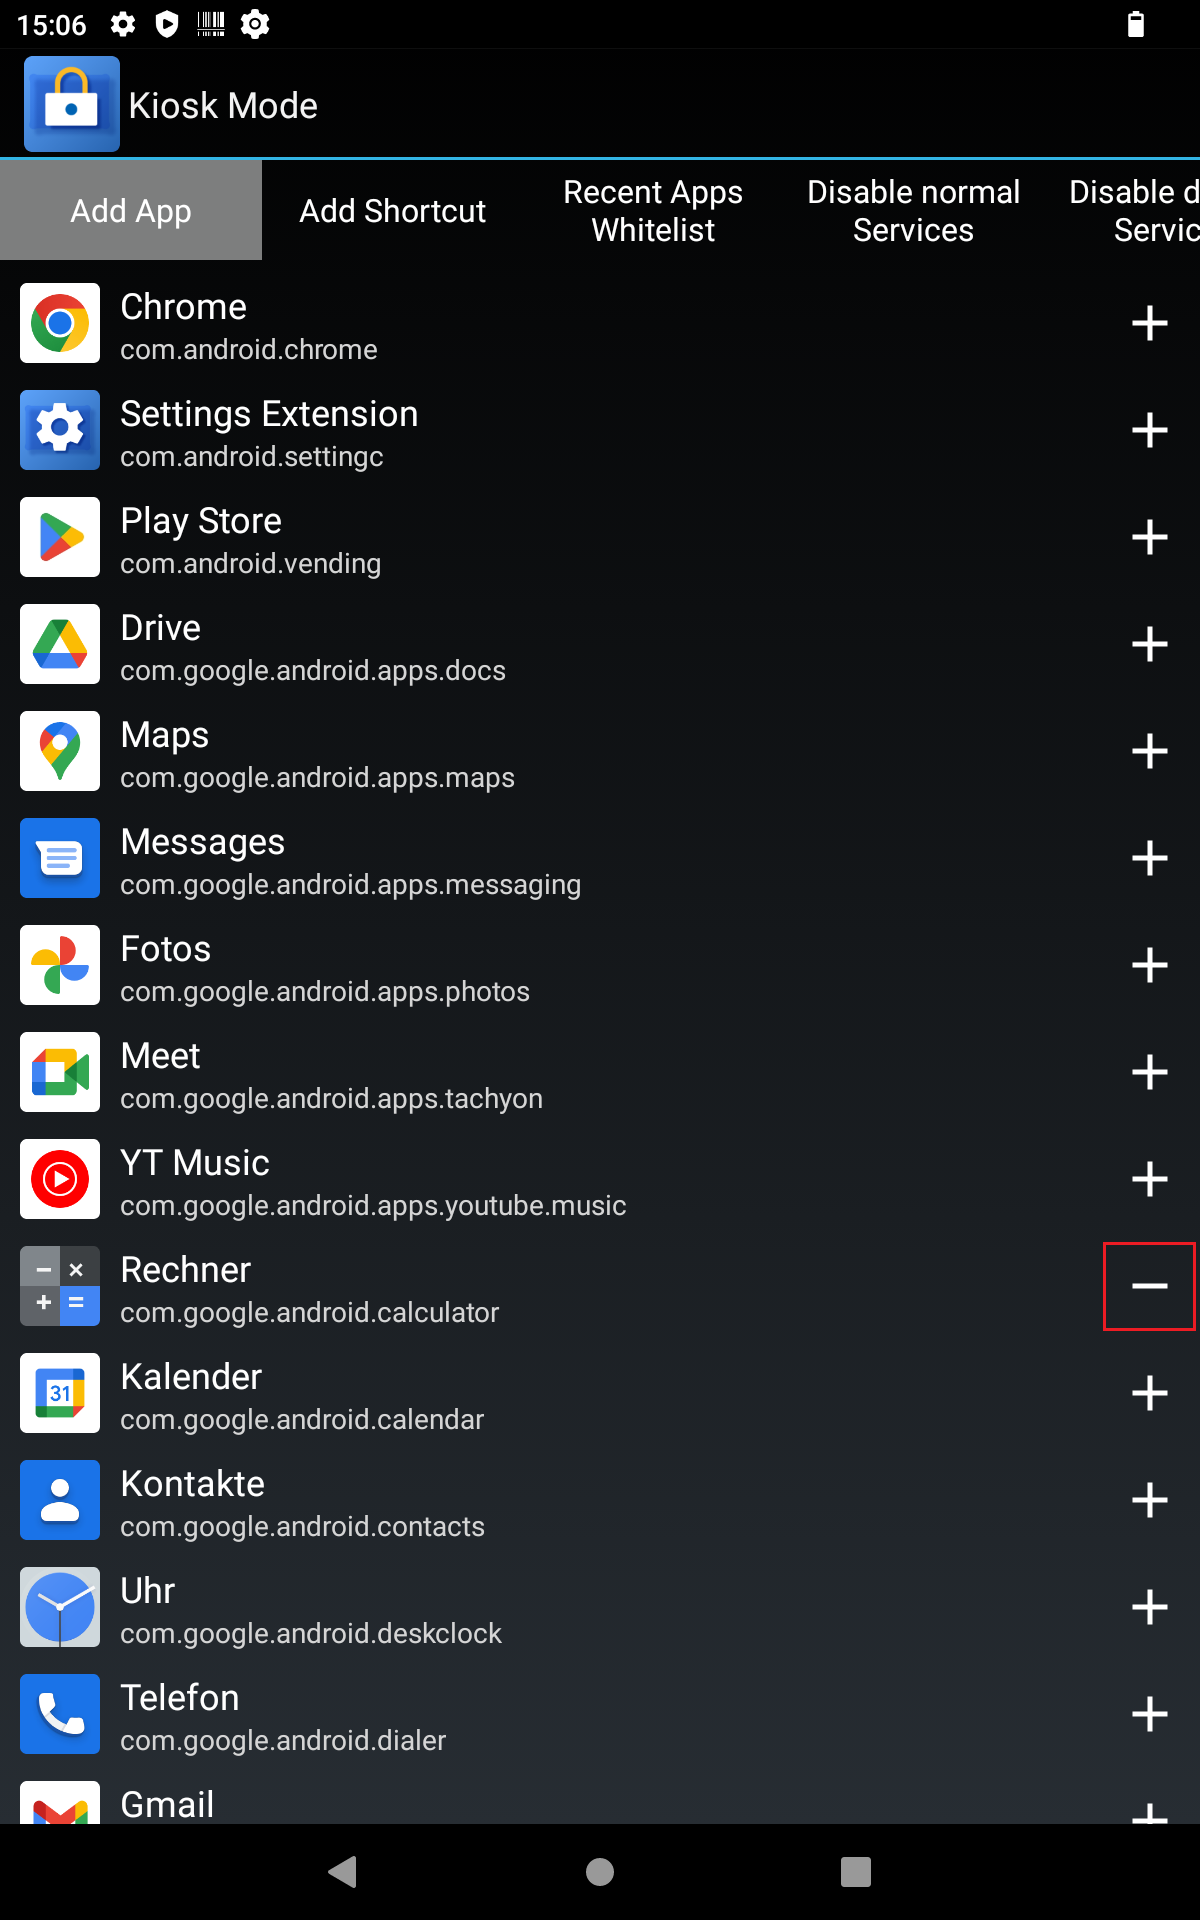Viewport: 1200px width, 1920px height.
Task: Add Fotos with its plus button
Action: (x=1149, y=965)
